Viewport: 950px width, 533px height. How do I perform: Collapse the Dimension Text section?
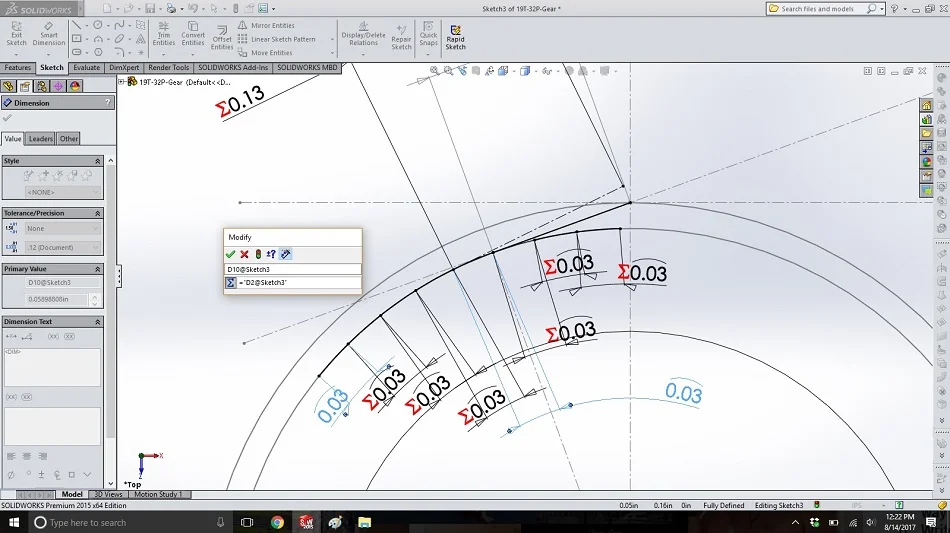pyautogui.click(x=98, y=322)
